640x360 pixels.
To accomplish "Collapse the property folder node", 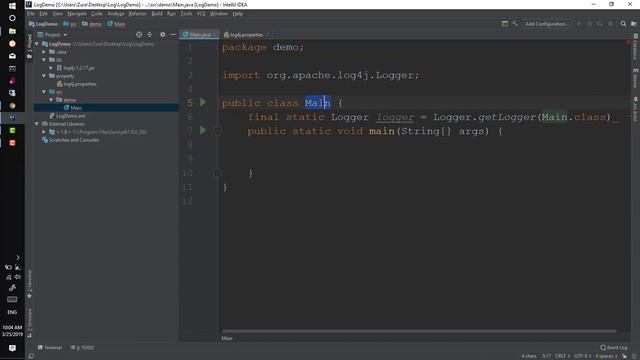I will click(x=44, y=76).
